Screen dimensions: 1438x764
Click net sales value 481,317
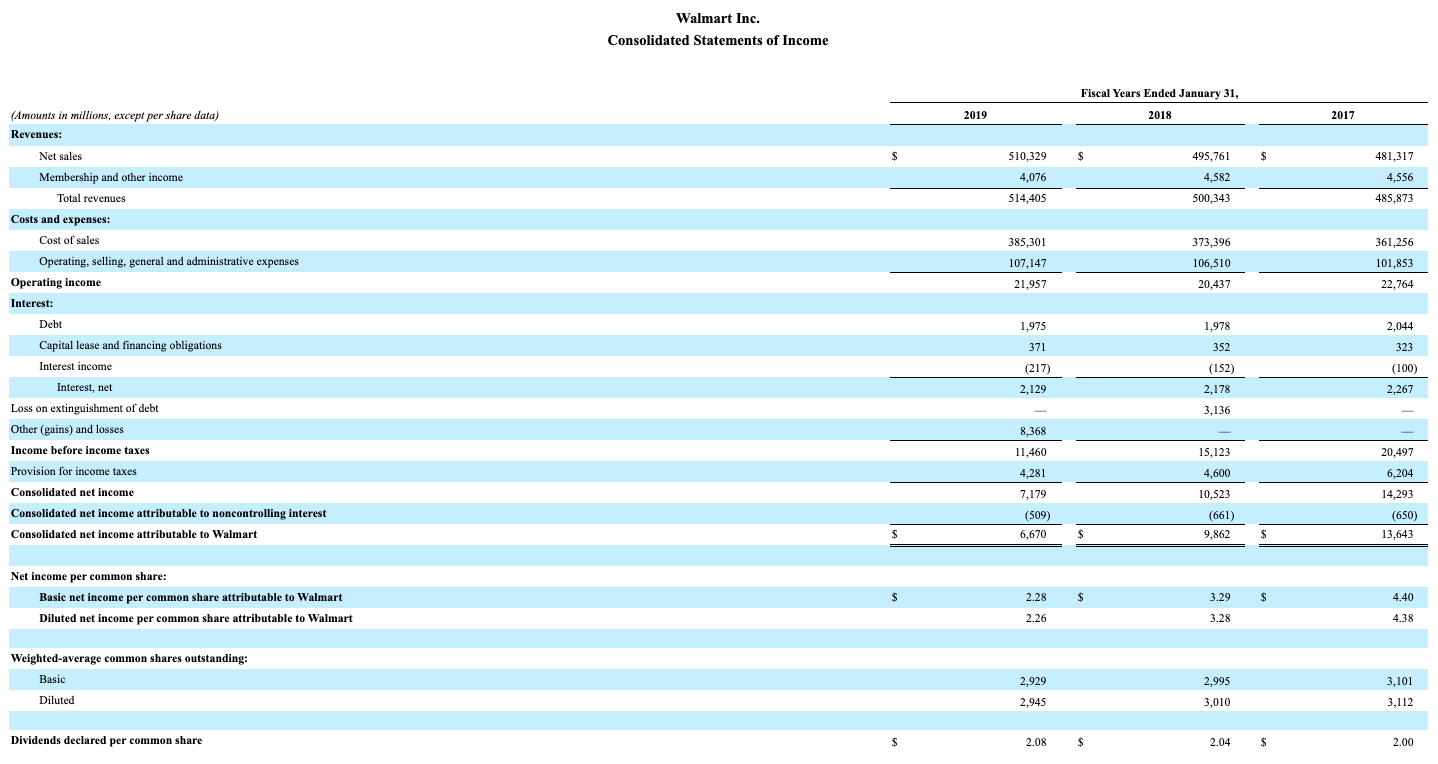(1394, 156)
